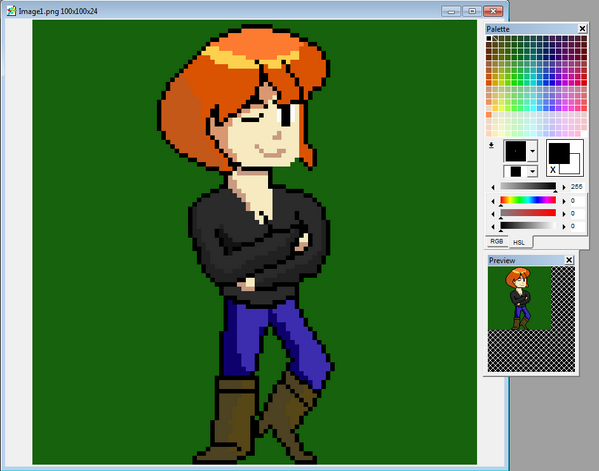Open the smaller brush pattern dropdown arrow
This screenshot has width=599, height=471.
[533, 171]
